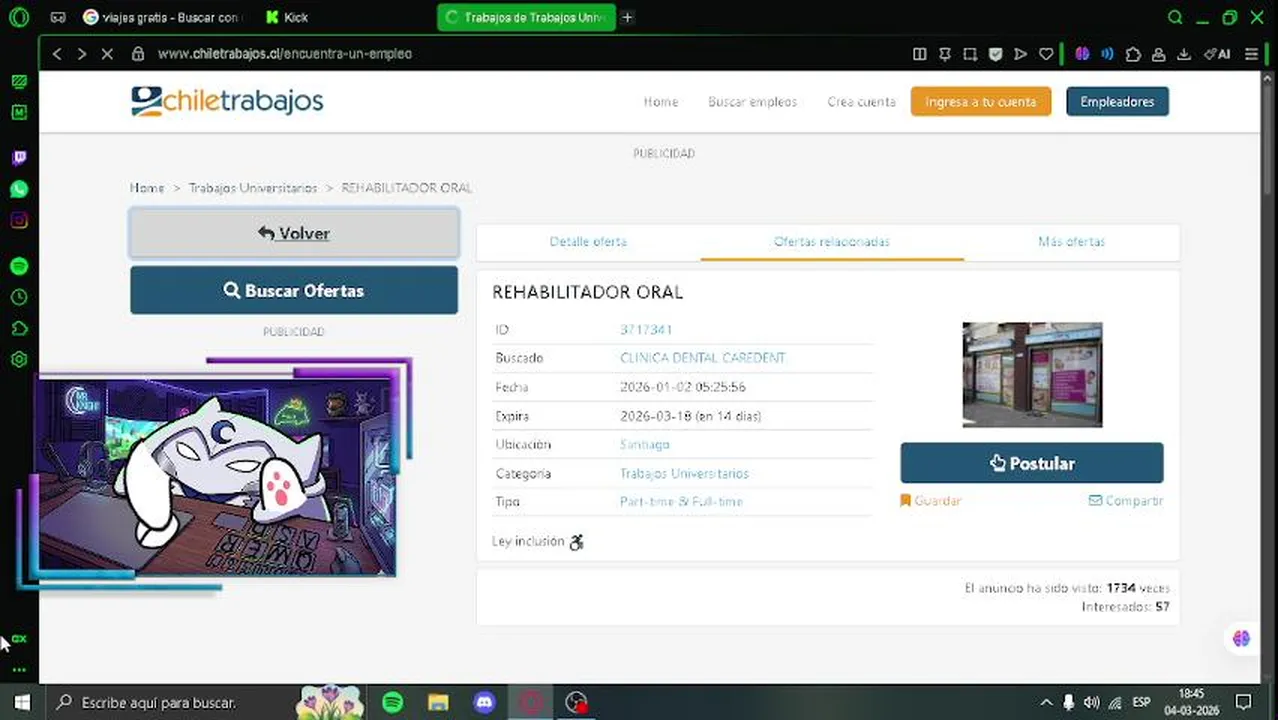Open the Opera GX main menu logo
The image size is (1278, 720).
tap(18, 17)
